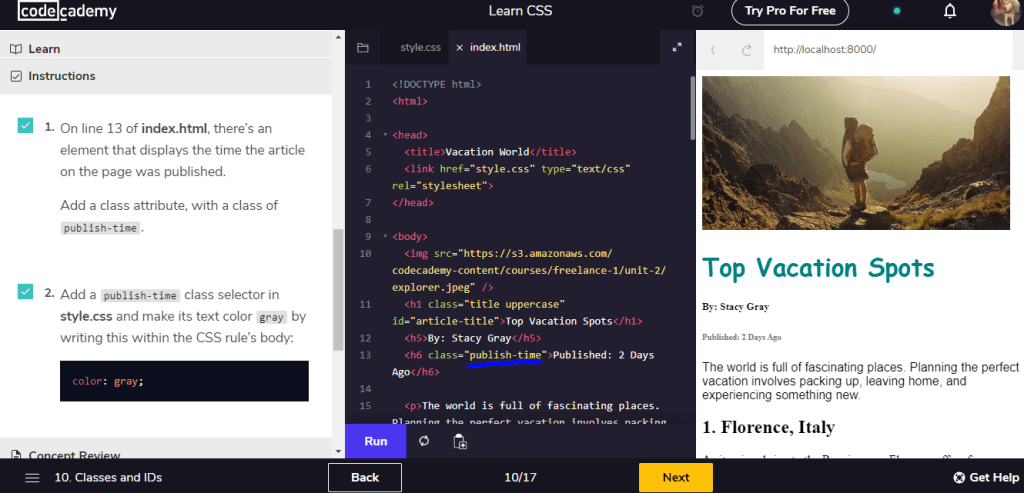Click the copy to clipboard icon
Viewport: 1024px width, 493px height.
tap(460, 441)
